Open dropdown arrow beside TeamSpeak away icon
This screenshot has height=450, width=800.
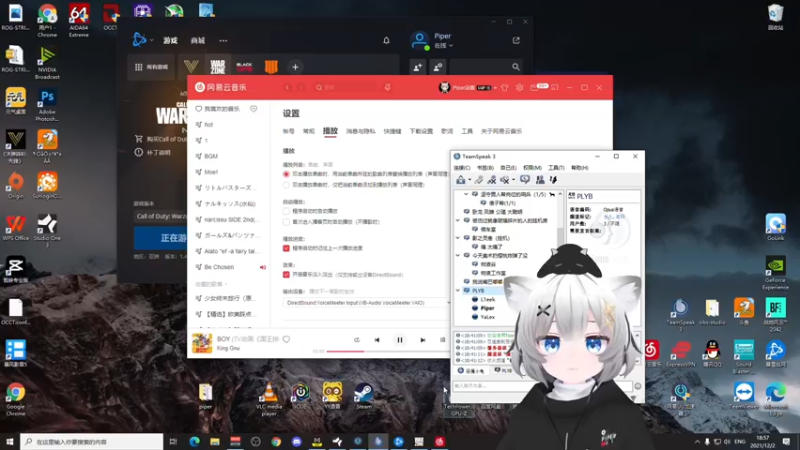pyautogui.click(x=469, y=180)
